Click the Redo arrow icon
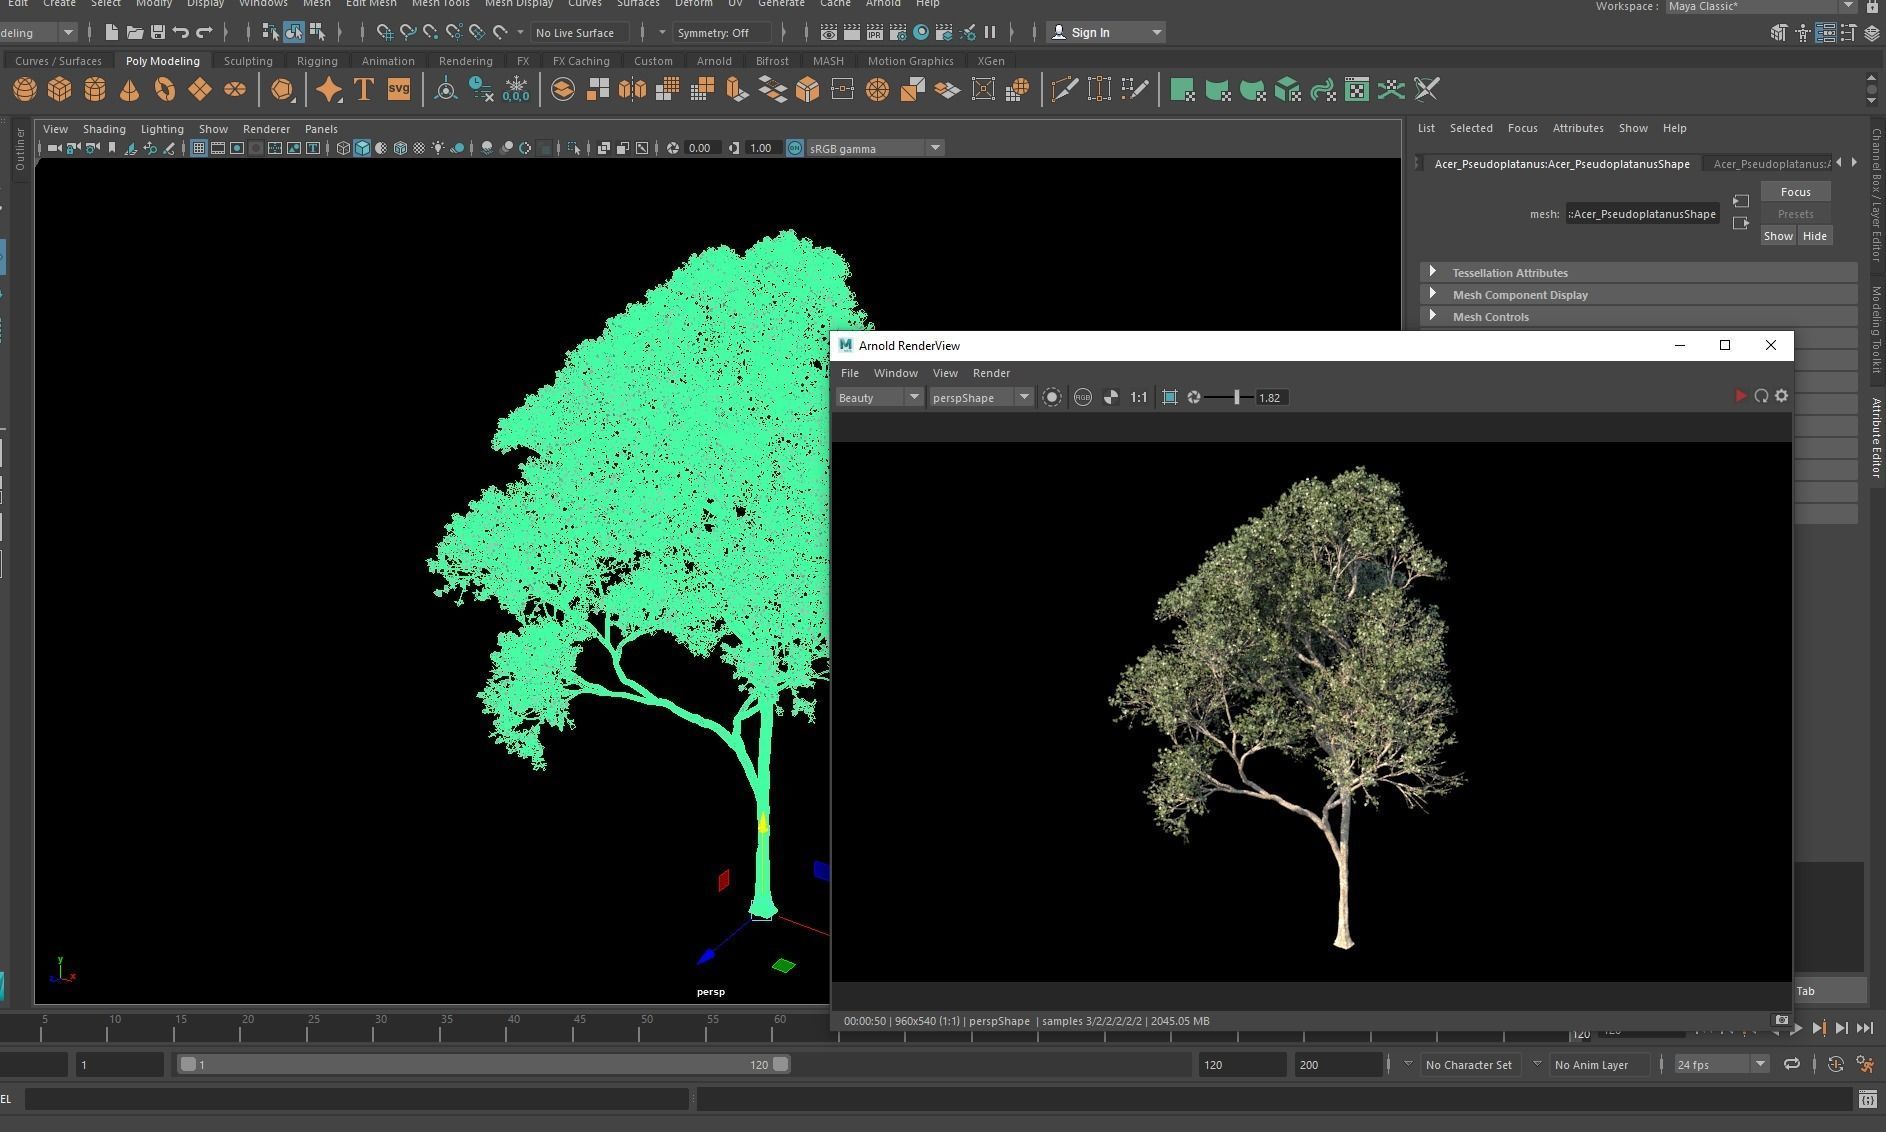Screen dimensions: 1886x1132 click(204, 33)
